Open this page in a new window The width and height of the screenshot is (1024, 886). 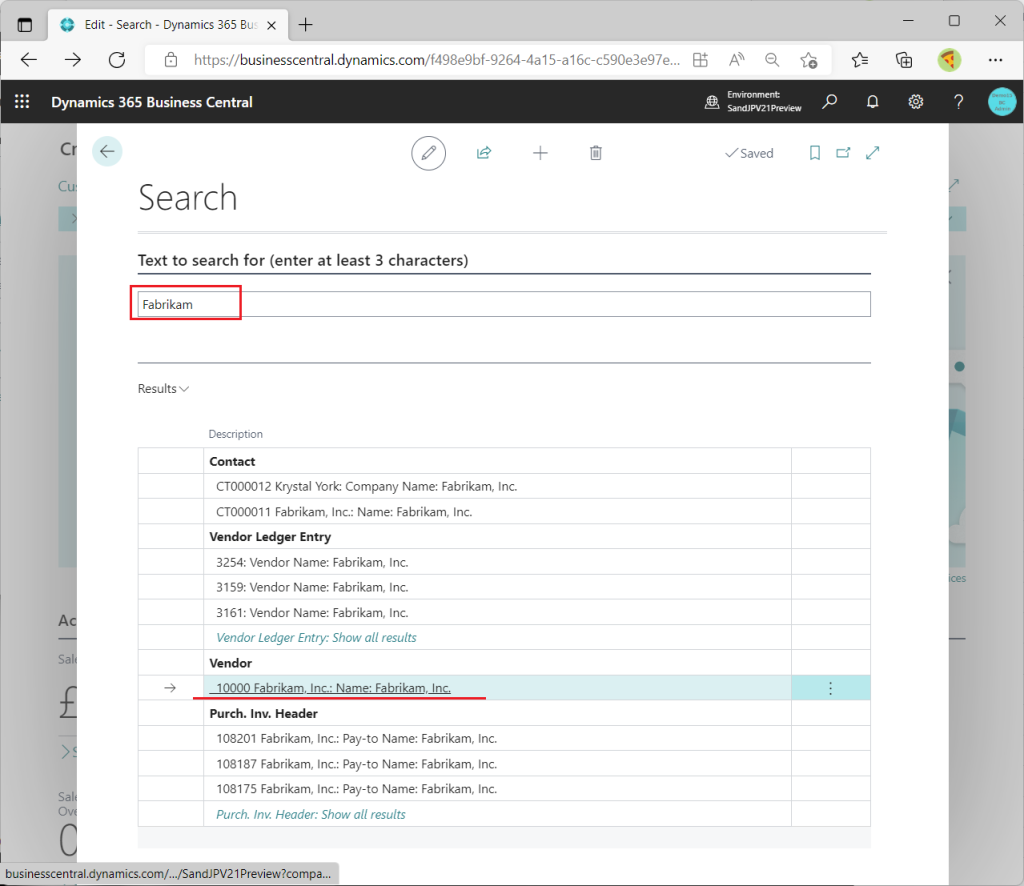click(843, 153)
